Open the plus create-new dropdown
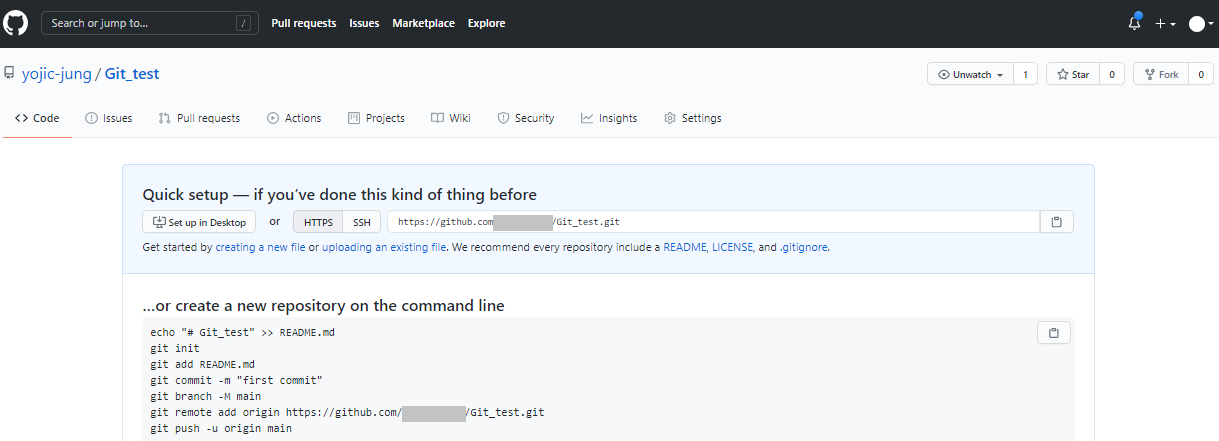 coord(1165,23)
